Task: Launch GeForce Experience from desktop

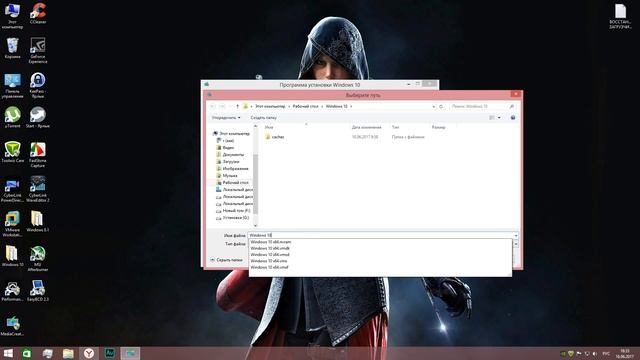Action: (x=38, y=50)
